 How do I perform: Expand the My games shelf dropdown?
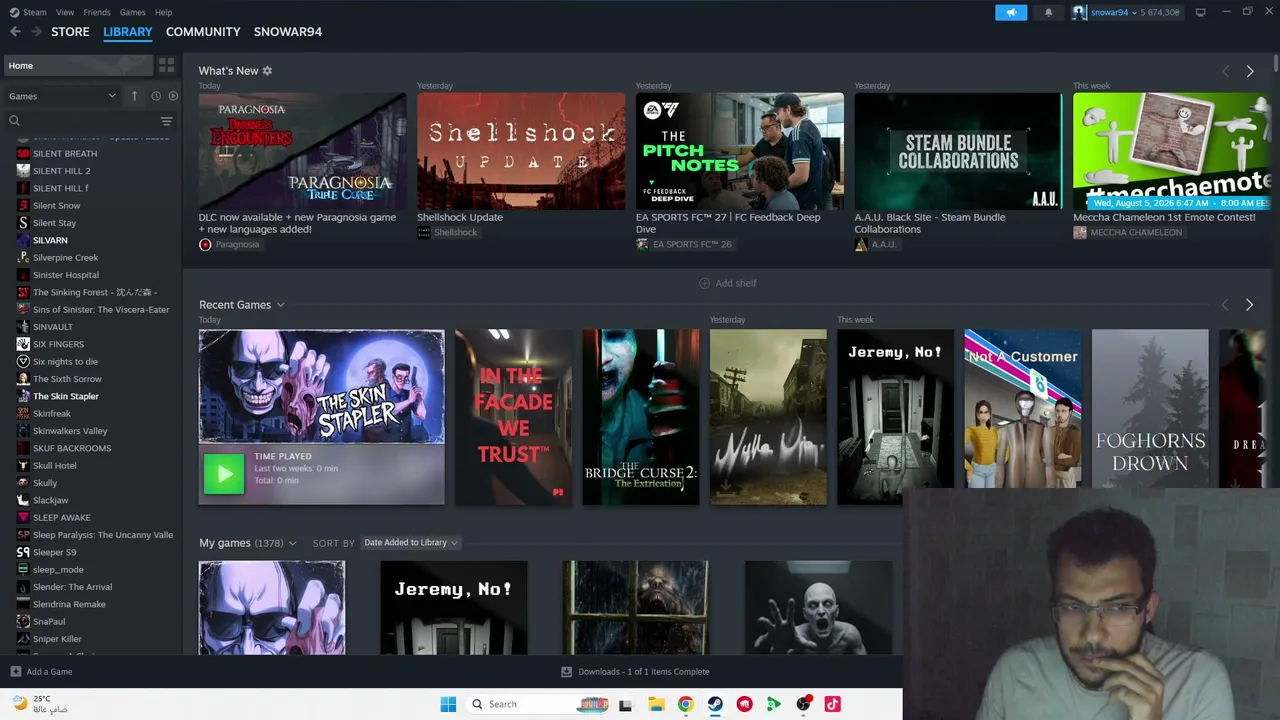(x=292, y=543)
